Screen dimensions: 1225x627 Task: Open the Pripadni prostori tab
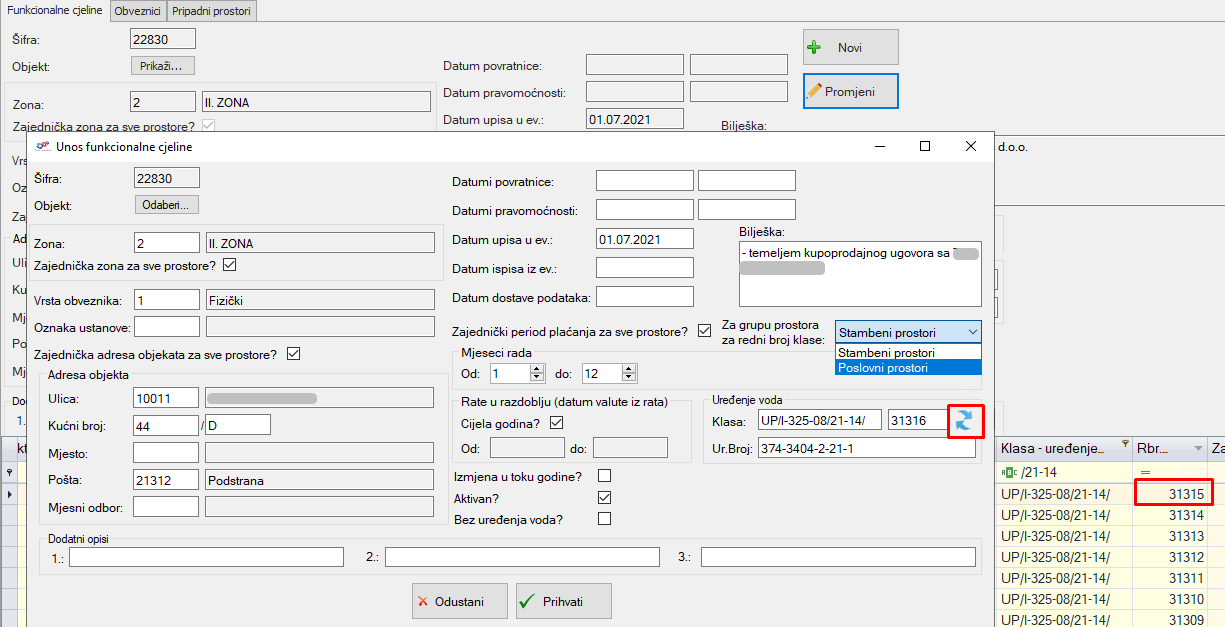pyautogui.click(x=212, y=11)
